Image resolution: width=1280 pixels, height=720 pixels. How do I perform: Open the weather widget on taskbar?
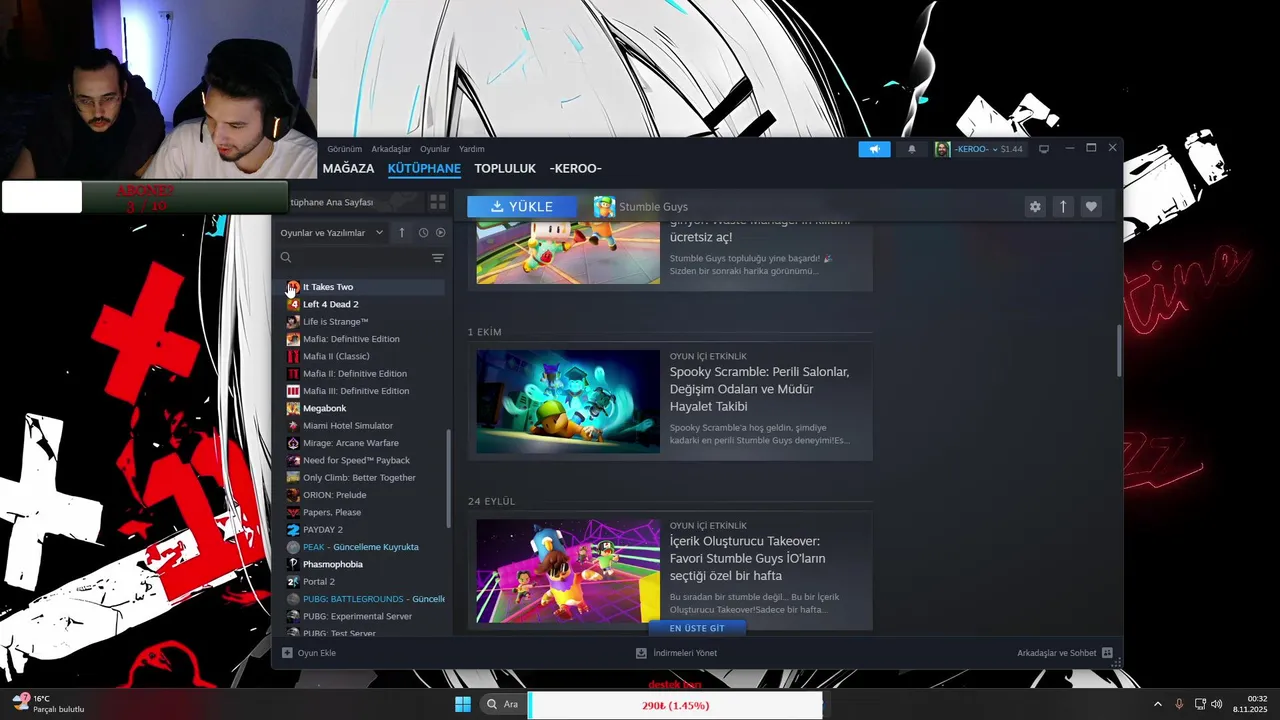48,704
